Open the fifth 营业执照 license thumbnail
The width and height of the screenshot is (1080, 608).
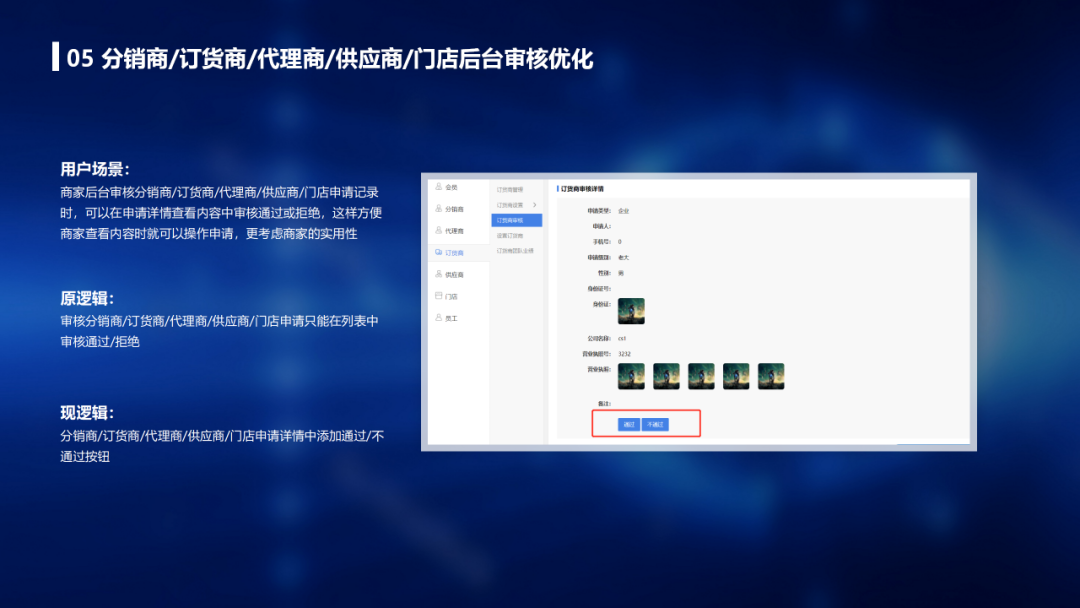coord(771,376)
